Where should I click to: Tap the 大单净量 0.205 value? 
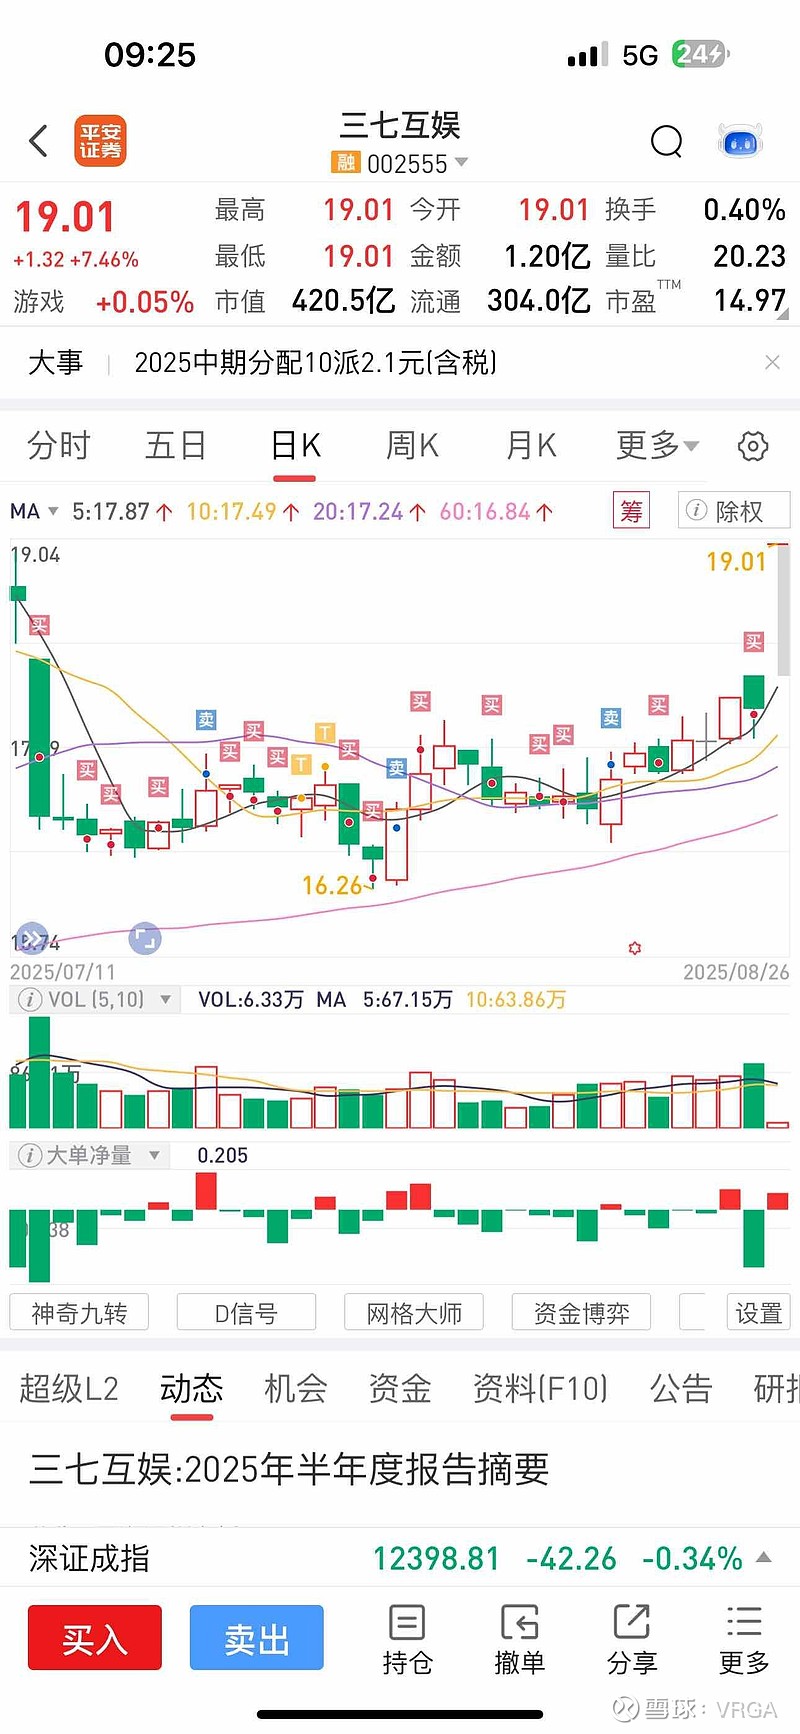[222, 1156]
